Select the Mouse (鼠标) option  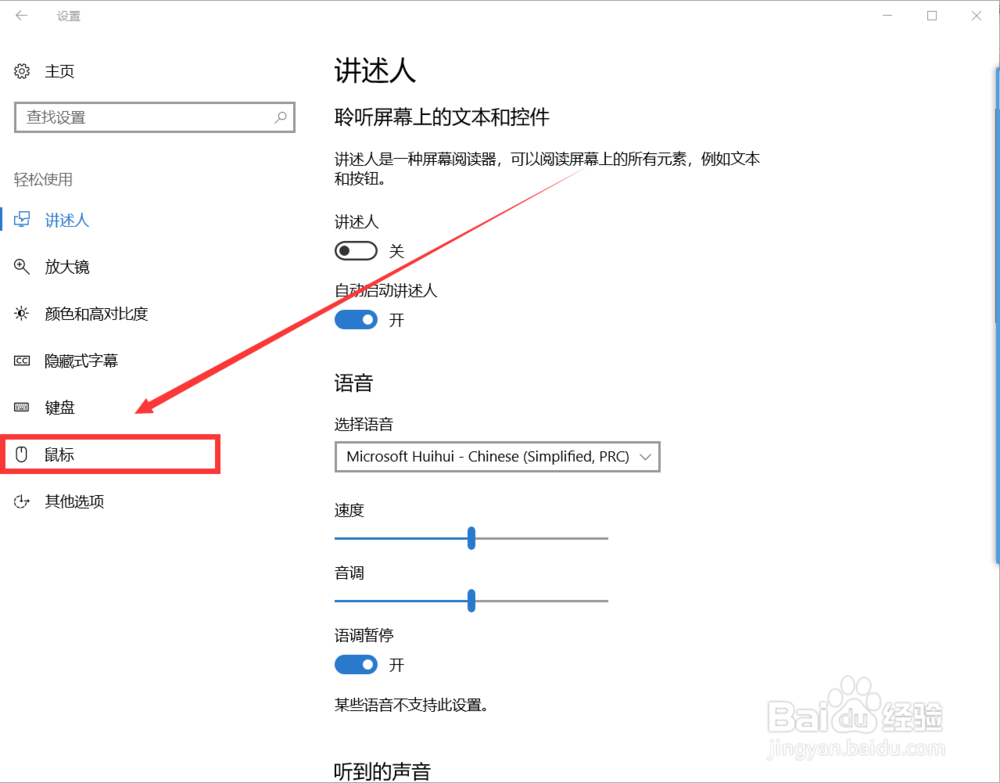[59, 454]
